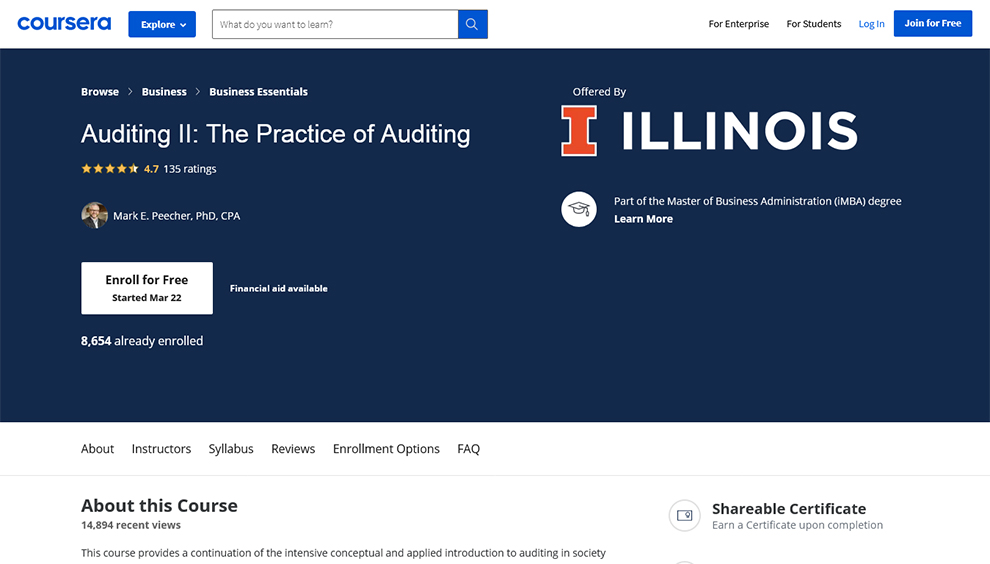
Task: Open the For Students link
Action: point(813,24)
